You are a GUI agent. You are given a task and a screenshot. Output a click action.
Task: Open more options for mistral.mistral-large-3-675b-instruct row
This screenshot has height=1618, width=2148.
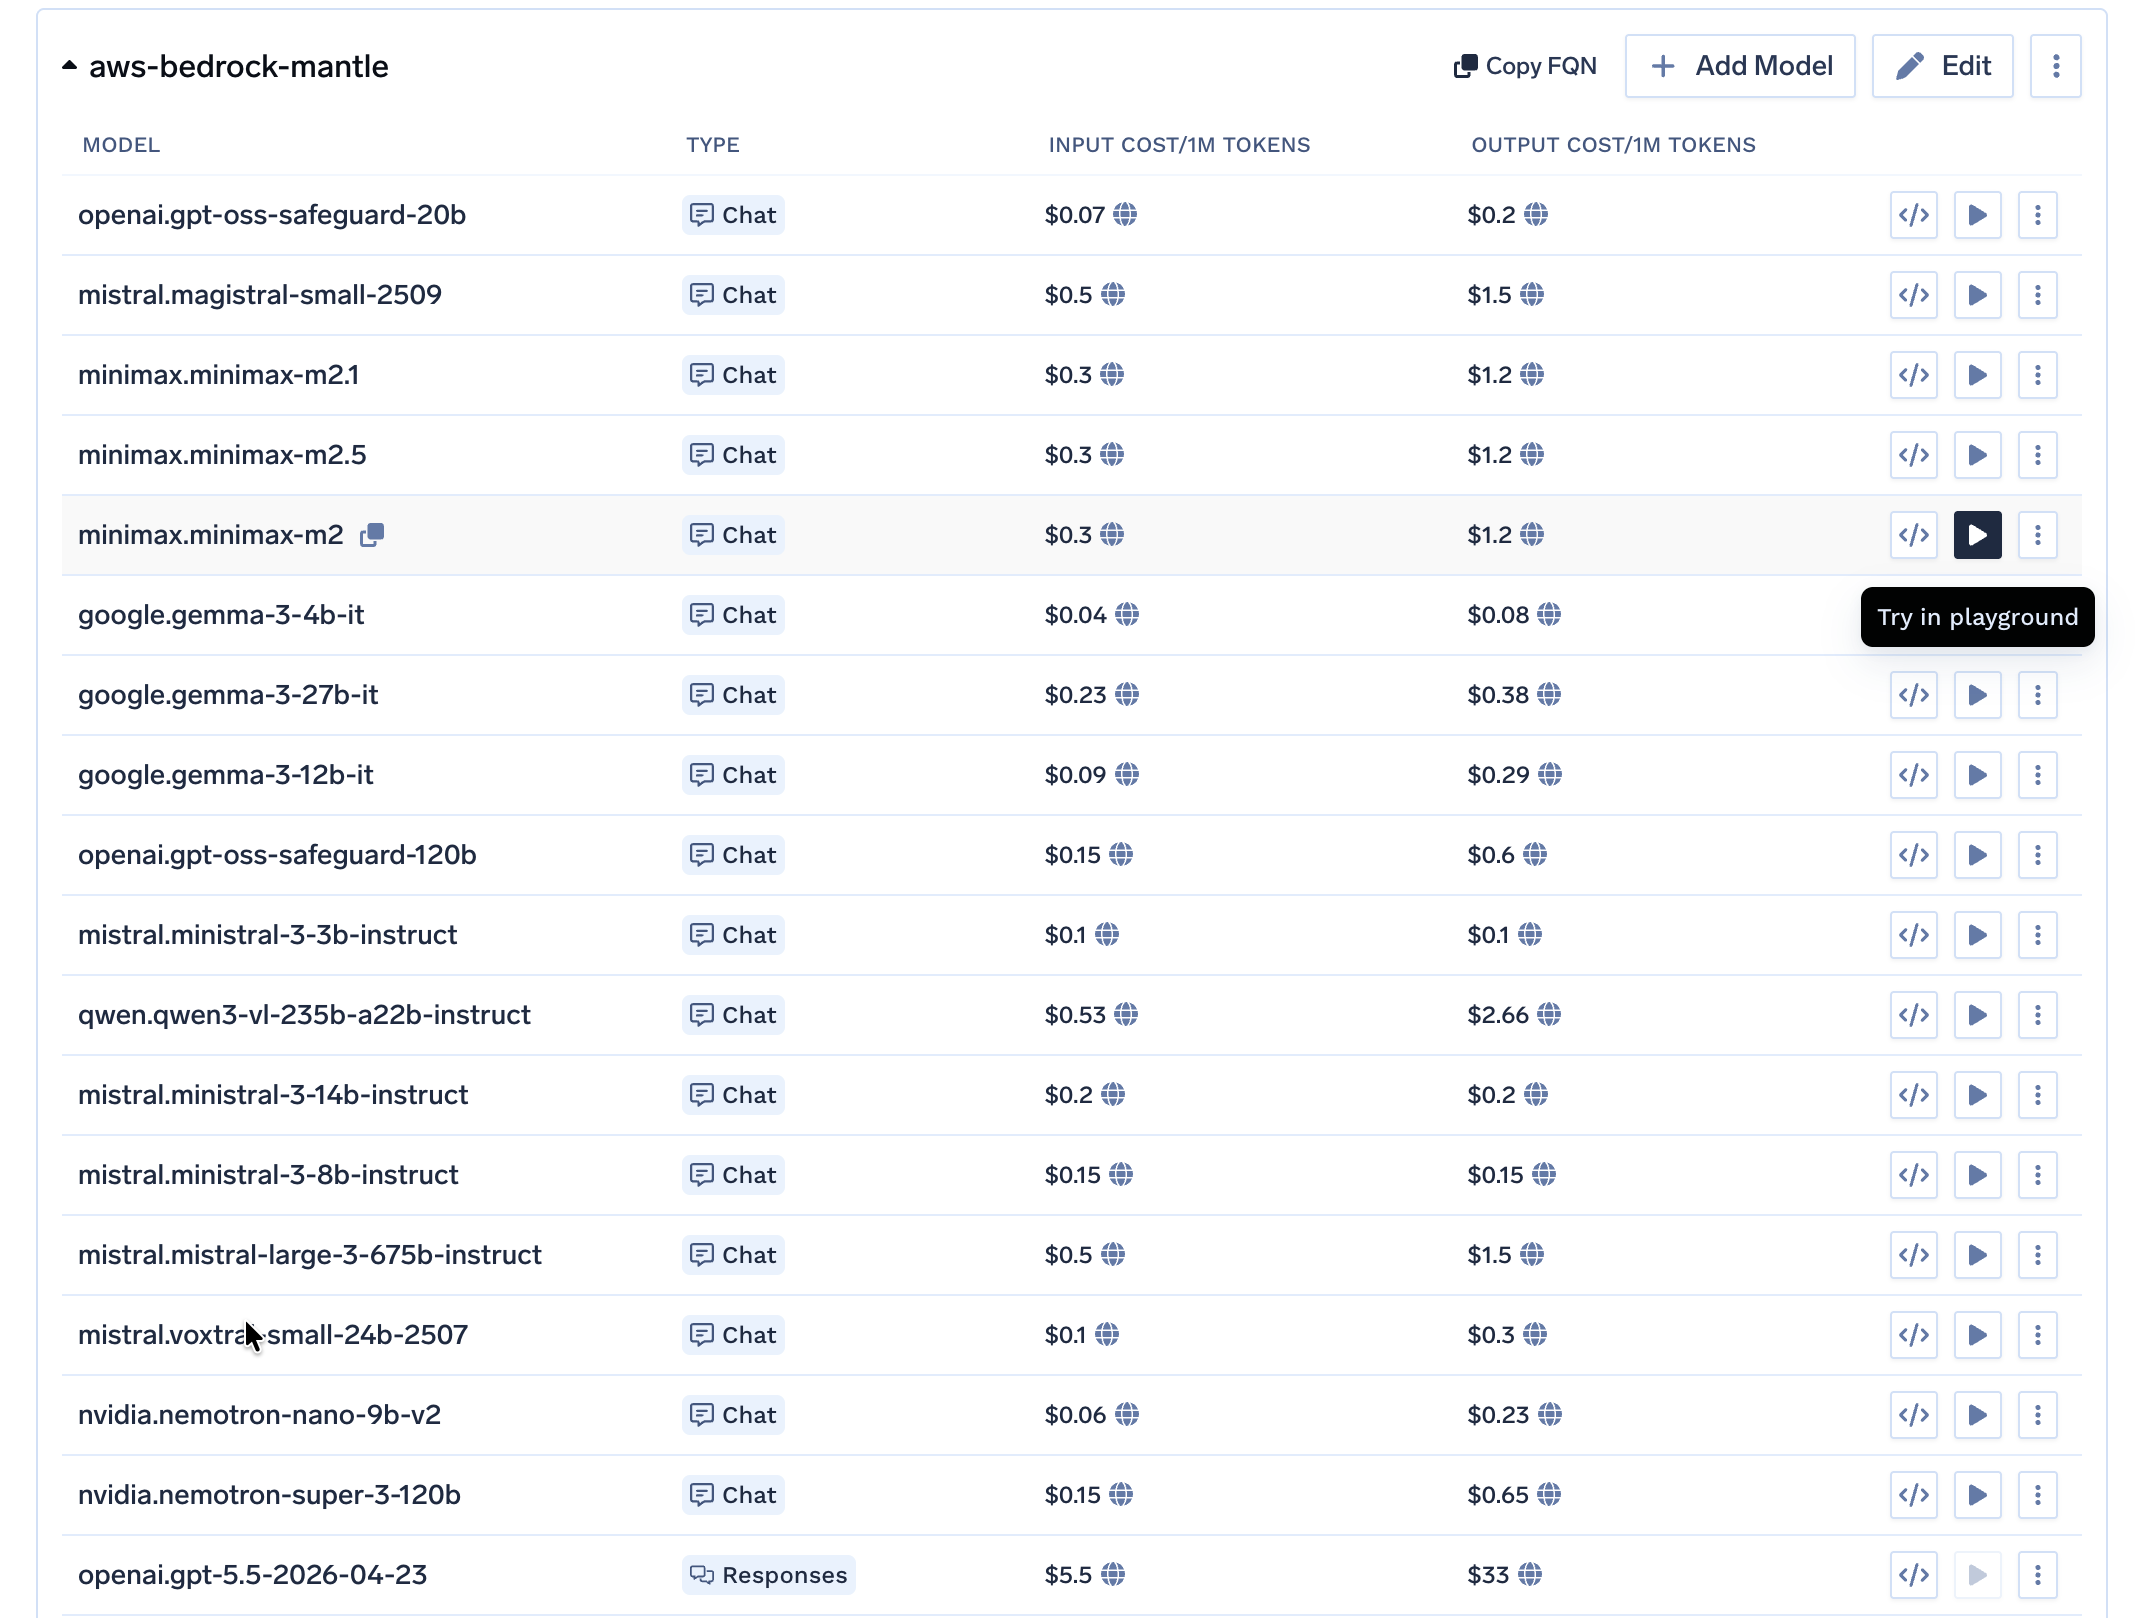point(2038,1255)
